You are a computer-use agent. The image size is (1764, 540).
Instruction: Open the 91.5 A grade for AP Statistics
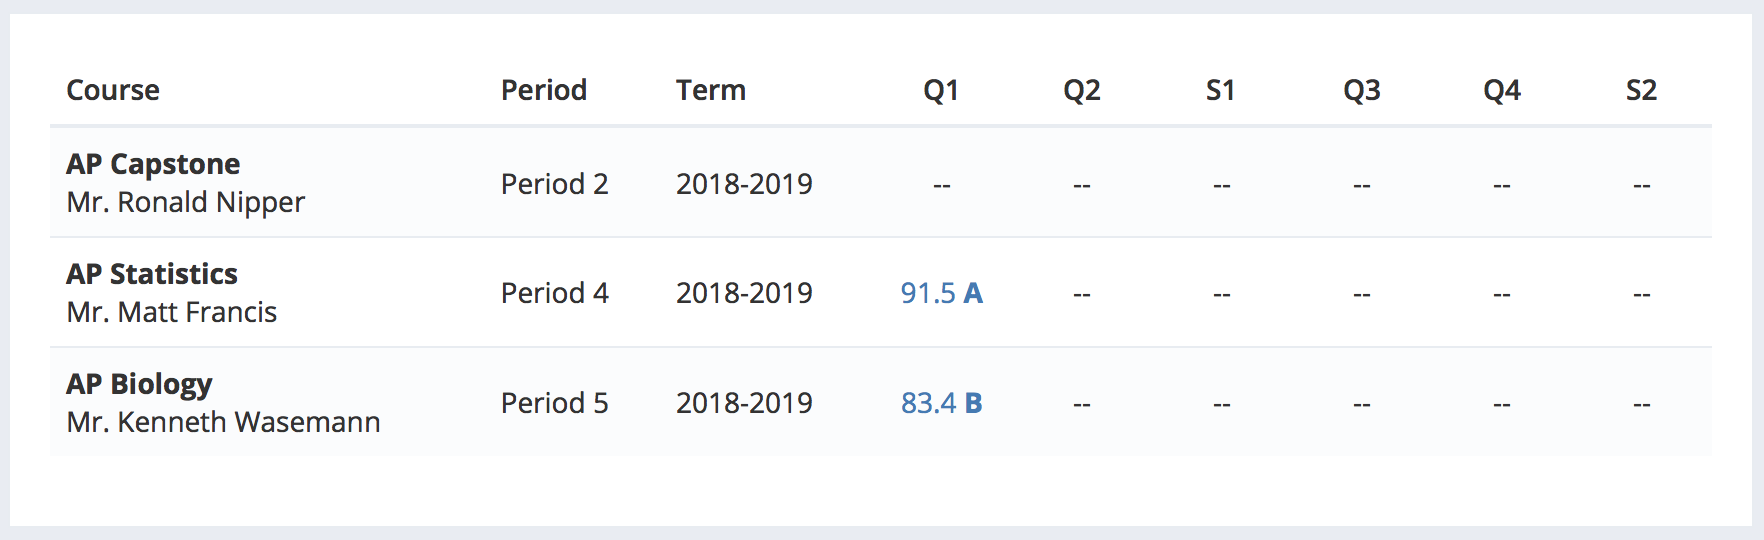tap(941, 293)
